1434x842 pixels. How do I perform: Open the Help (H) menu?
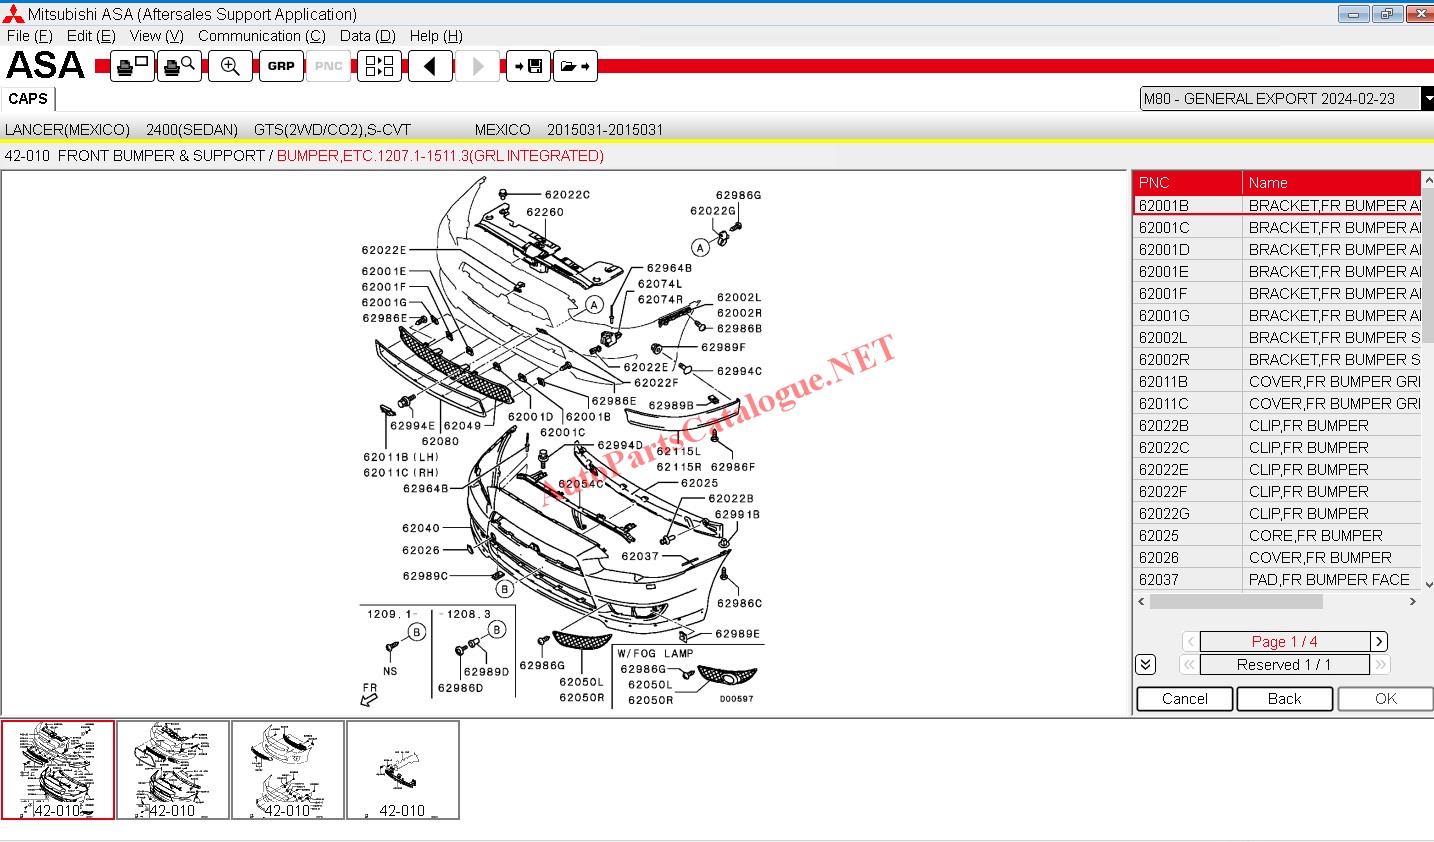[436, 36]
